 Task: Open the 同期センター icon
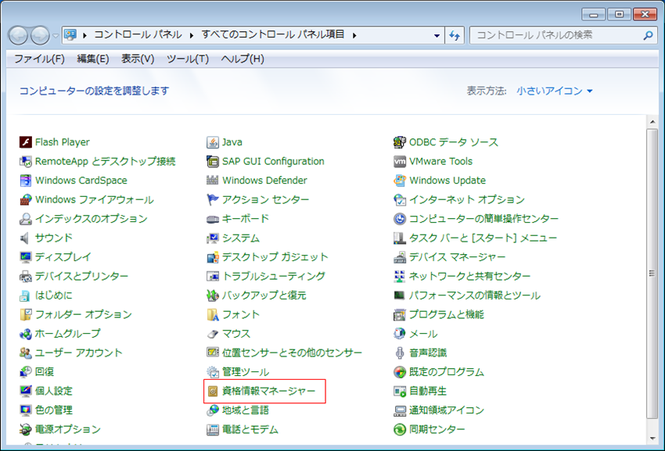pos(400,429)
